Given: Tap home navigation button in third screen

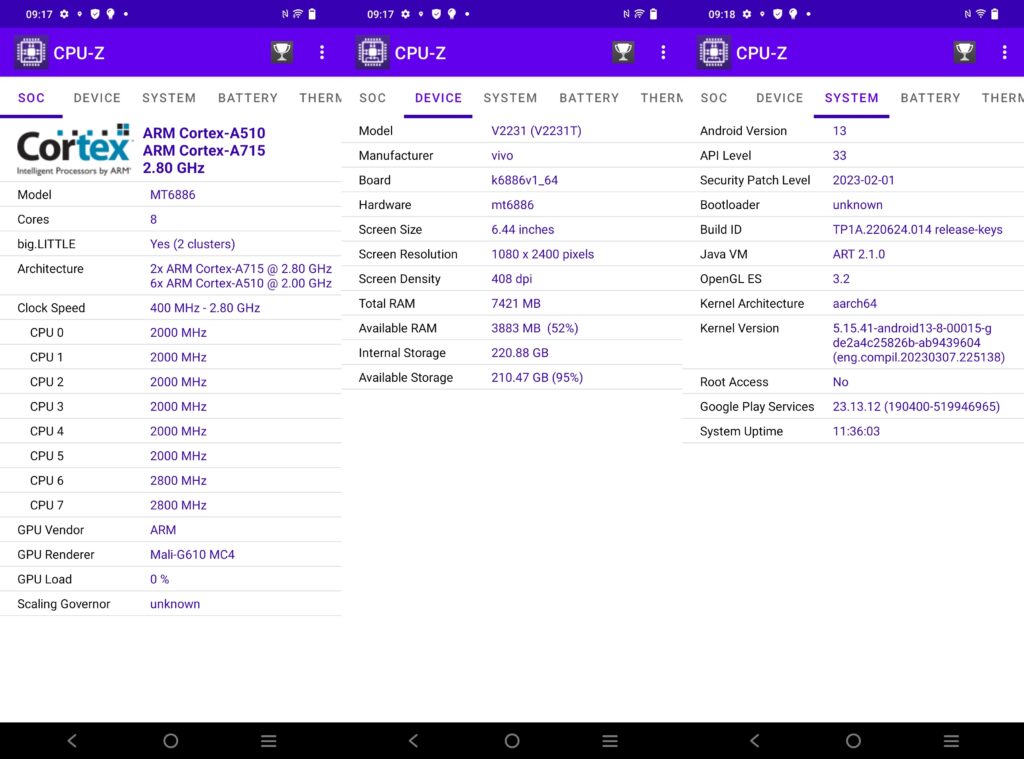Looking at the screenshot, I should click(853, 741).
